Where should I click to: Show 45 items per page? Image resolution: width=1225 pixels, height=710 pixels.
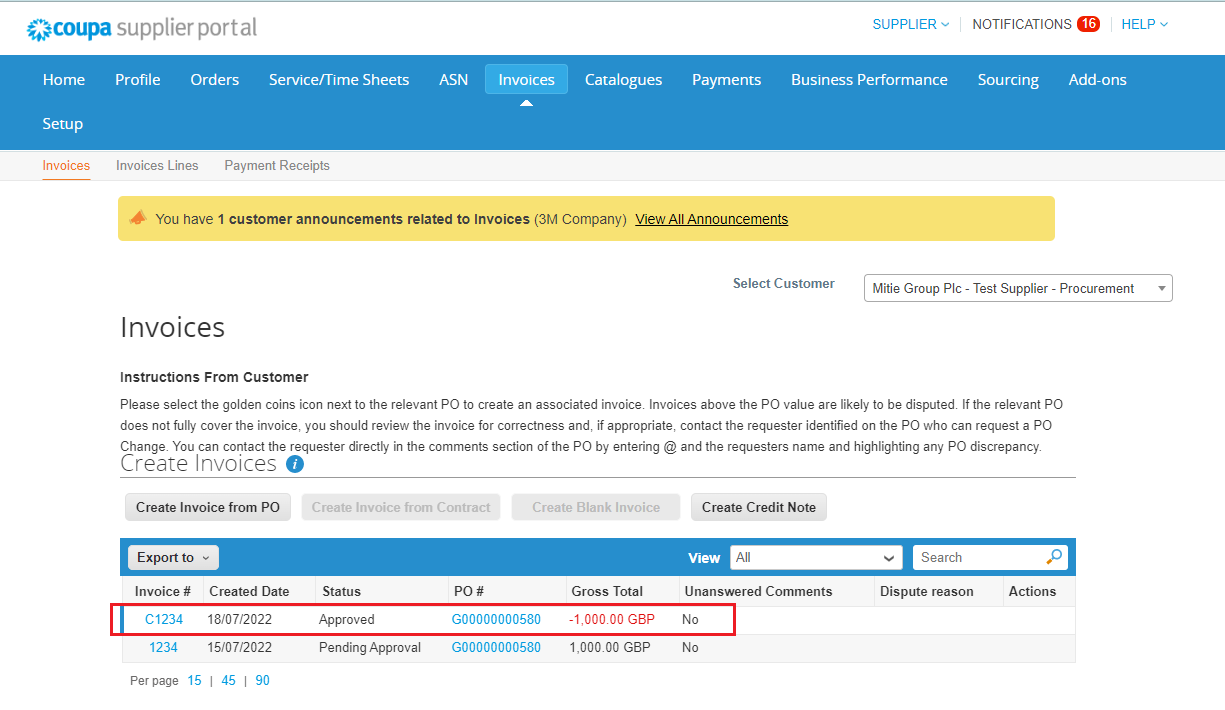(x=228, y=680)
